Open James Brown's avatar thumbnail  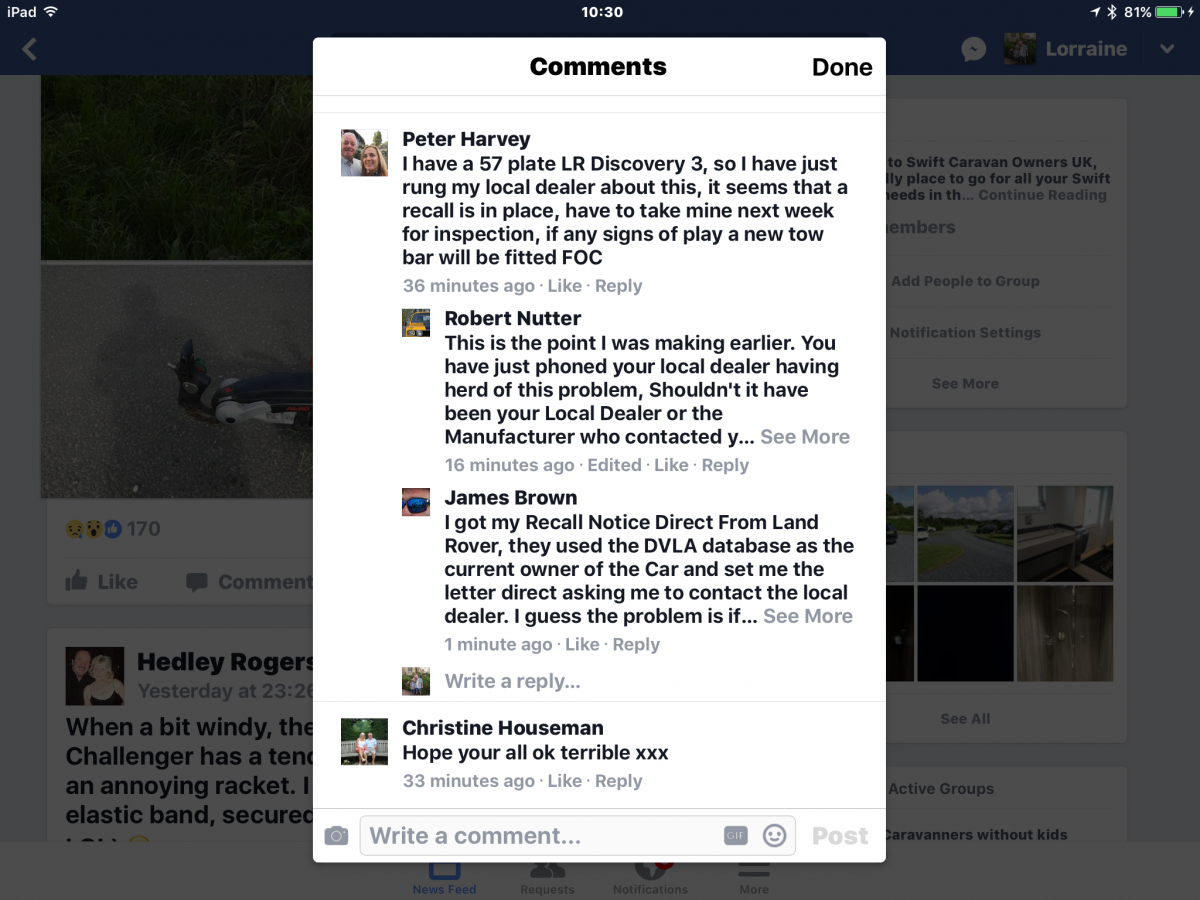(416, 502)
